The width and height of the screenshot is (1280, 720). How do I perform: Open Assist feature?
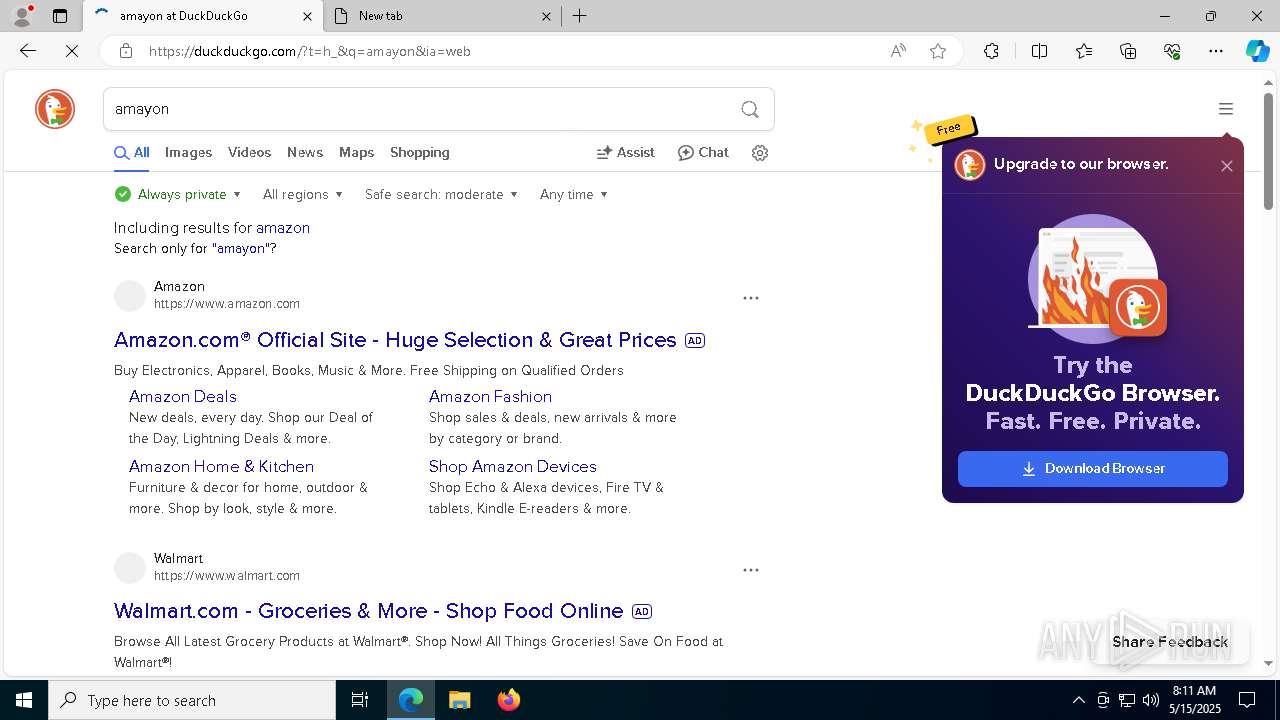pyautogui.click(x=626, y=153)
